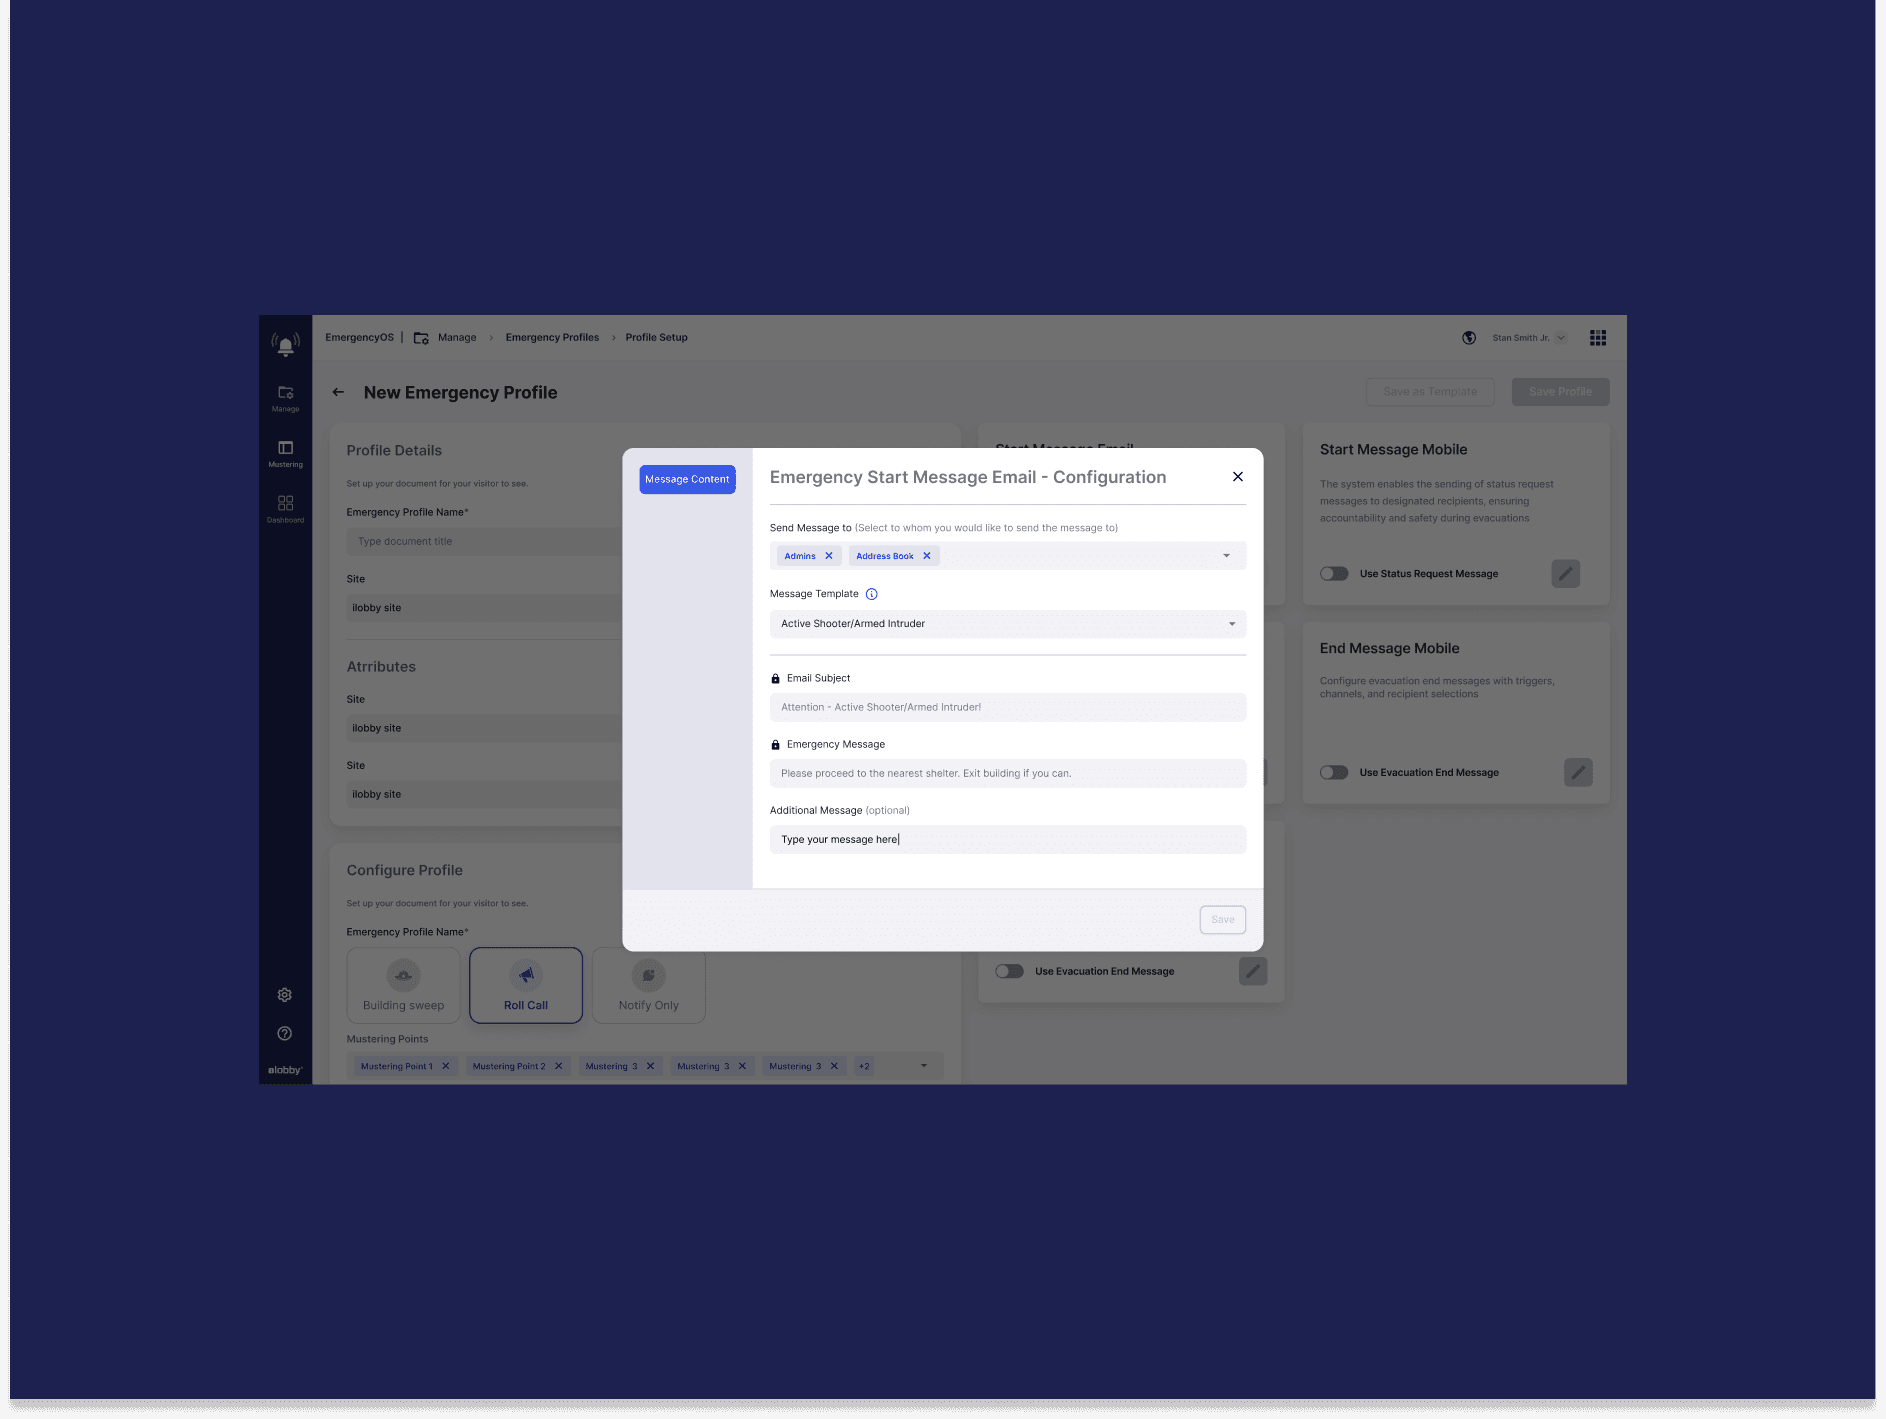Show the +2 more mustering points

(x=864, y=1067)
